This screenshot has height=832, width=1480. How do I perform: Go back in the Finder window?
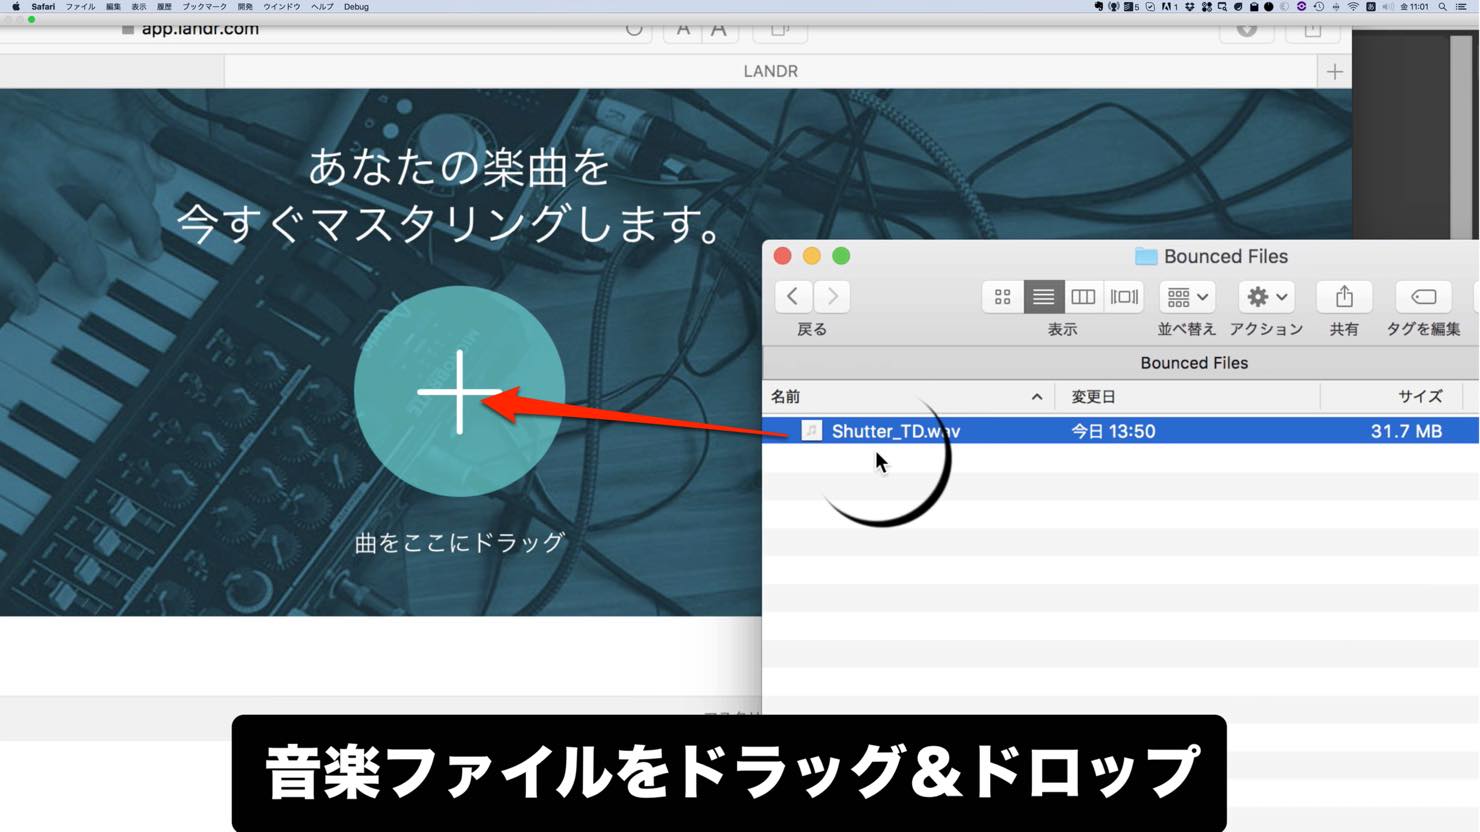[793, 296]
